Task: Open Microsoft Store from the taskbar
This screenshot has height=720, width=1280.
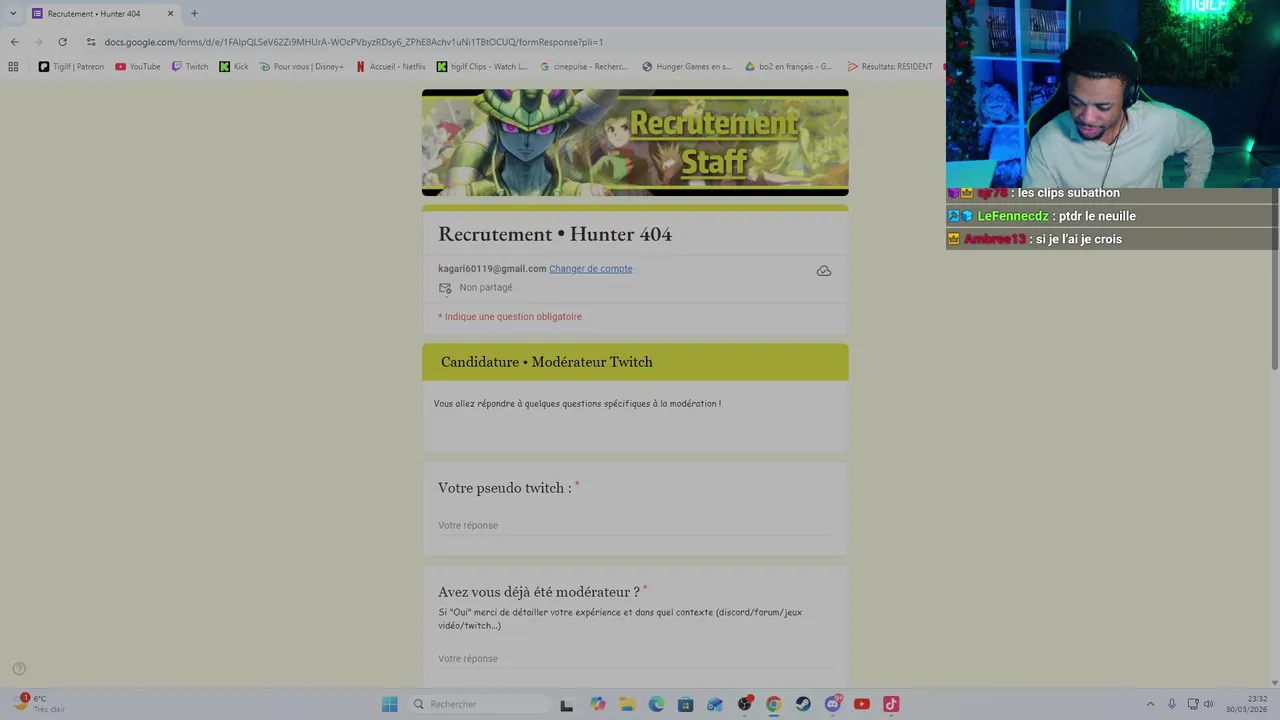Action: 685,704
